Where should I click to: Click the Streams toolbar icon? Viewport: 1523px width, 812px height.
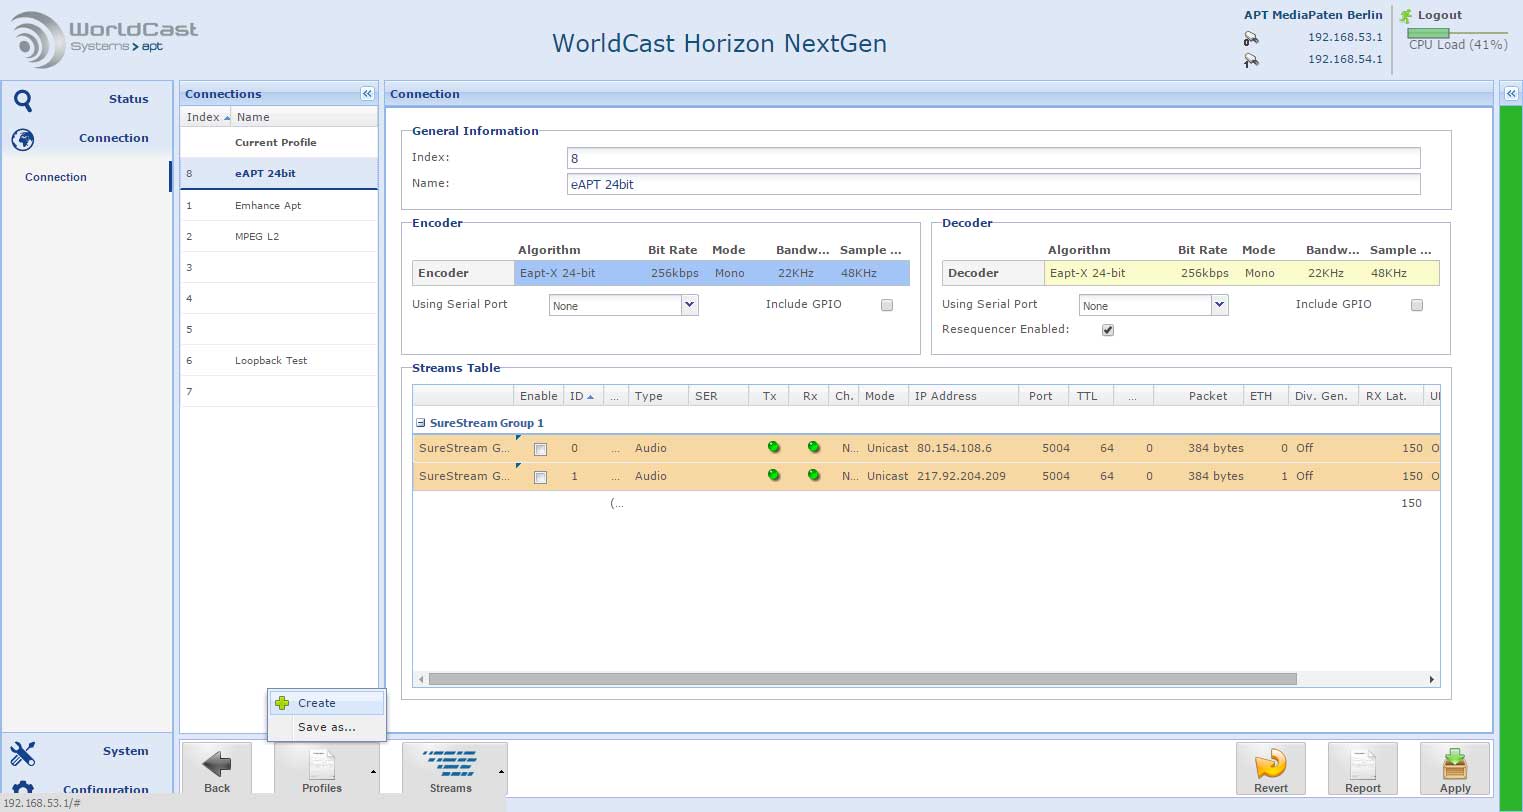coord(451,764)
